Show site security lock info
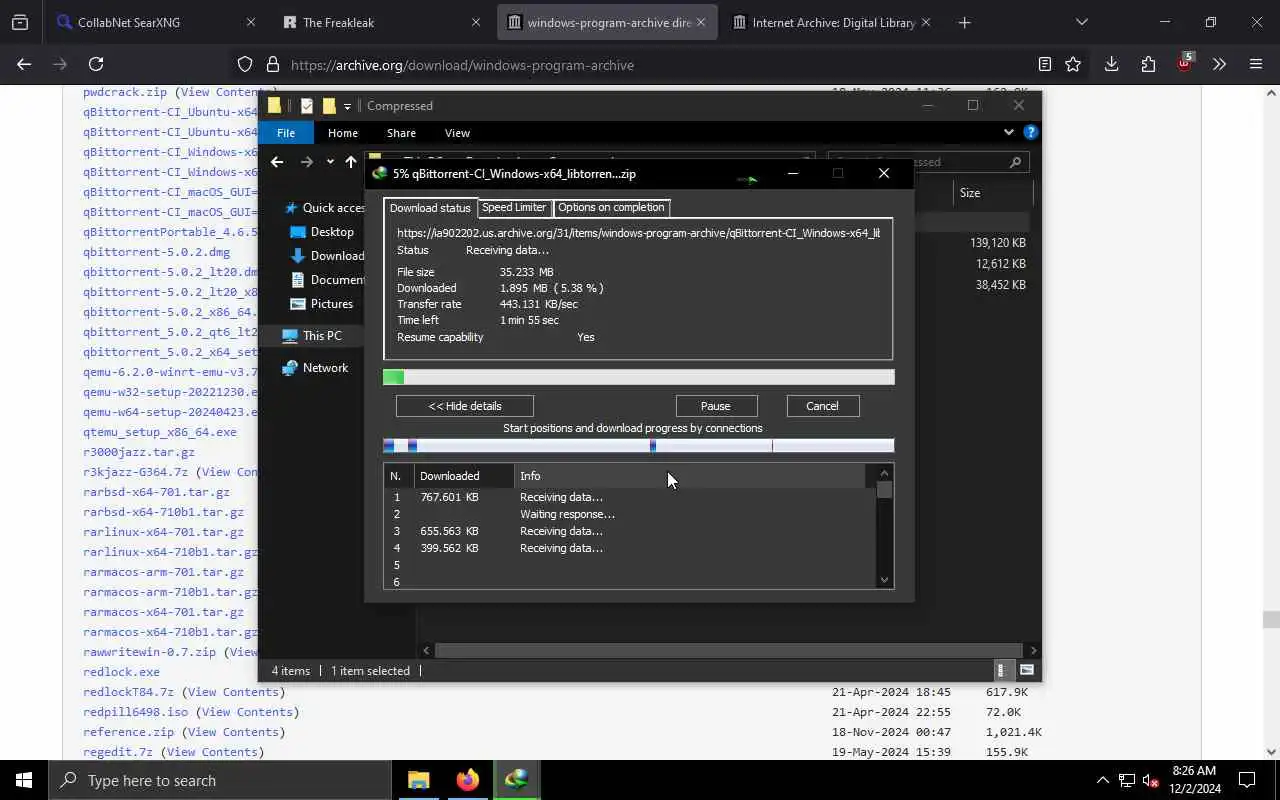 272,65
